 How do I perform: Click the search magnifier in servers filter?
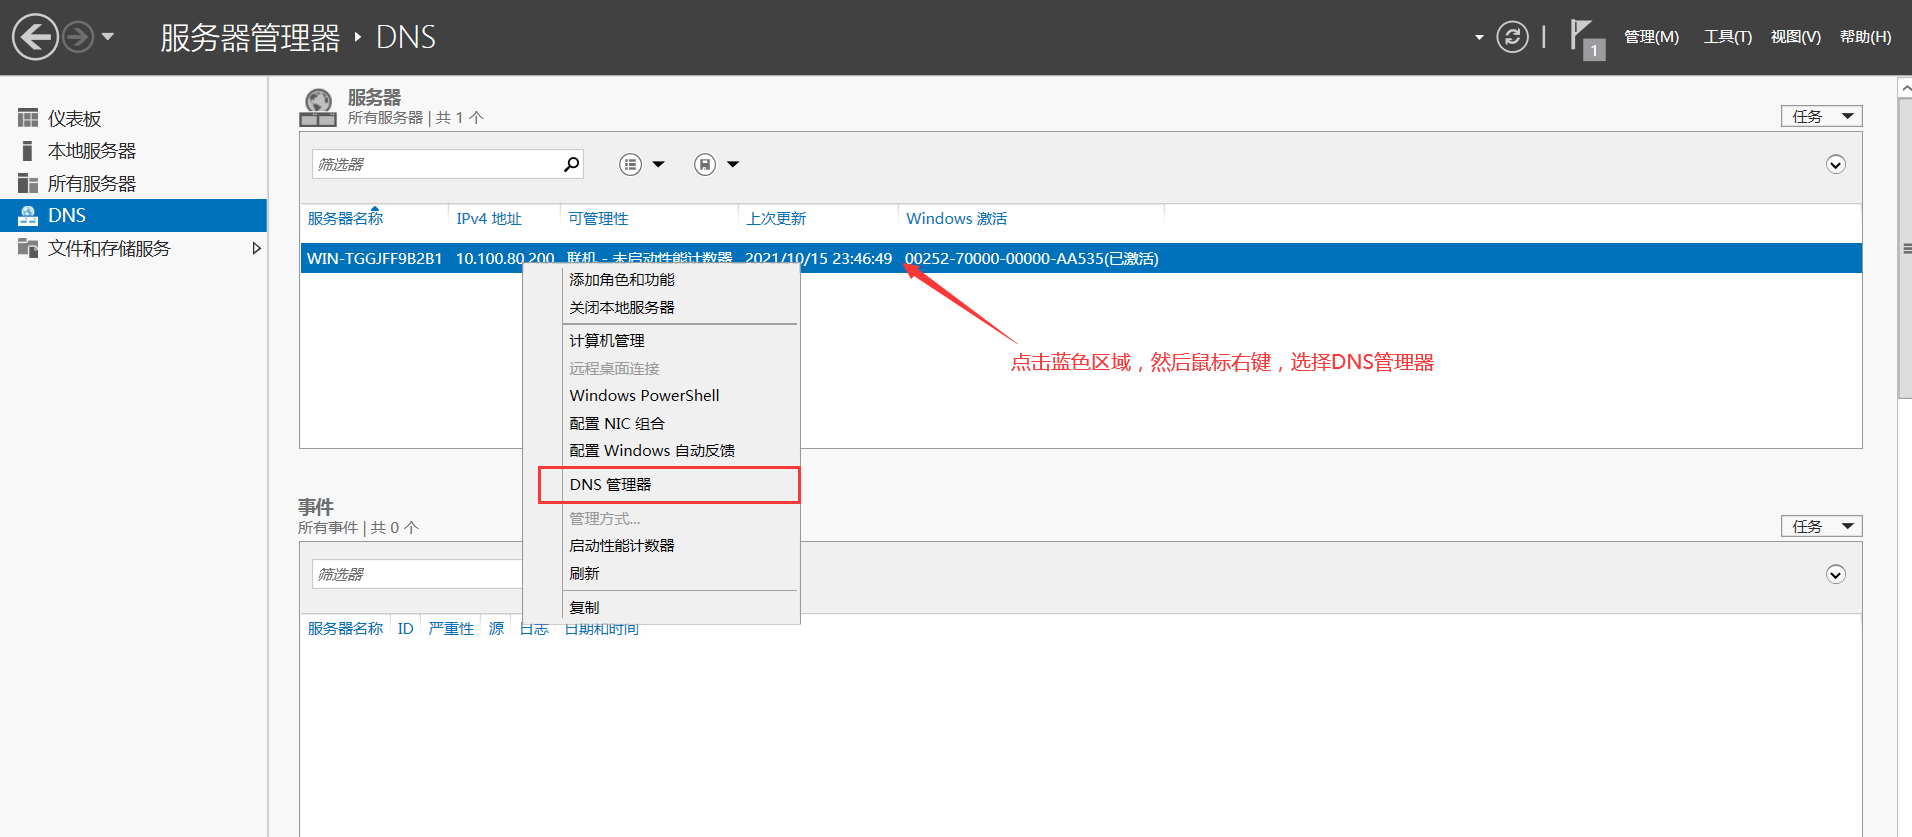(571, 164)
